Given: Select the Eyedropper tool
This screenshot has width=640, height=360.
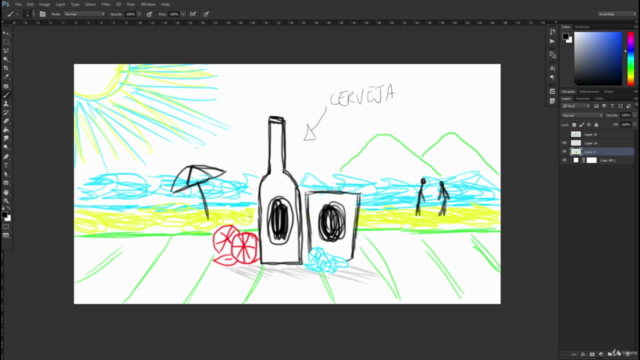Looking at the screenshot, I should (x=6, y=77).
